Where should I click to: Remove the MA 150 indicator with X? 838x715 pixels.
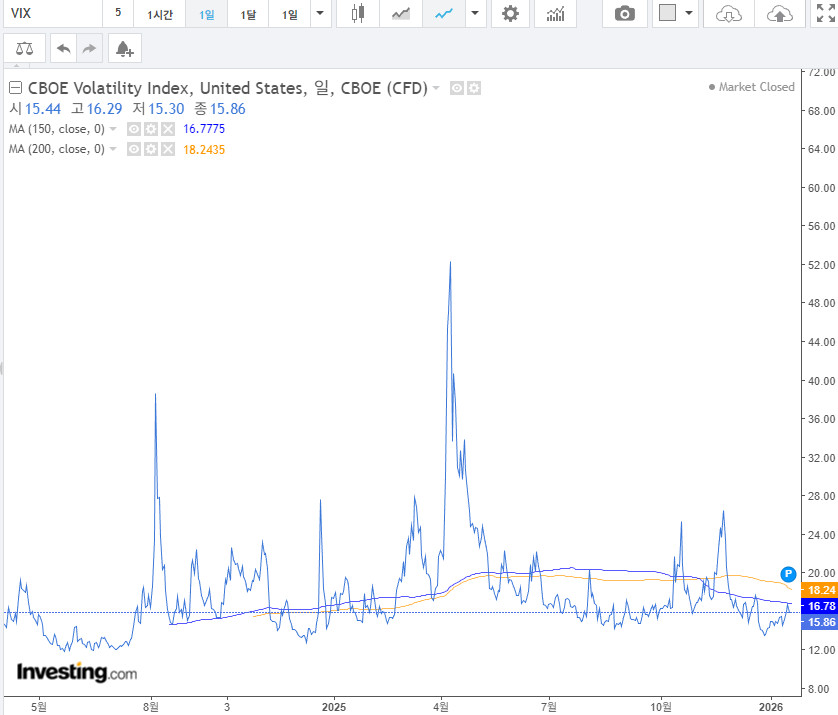(x=168, y=129)
